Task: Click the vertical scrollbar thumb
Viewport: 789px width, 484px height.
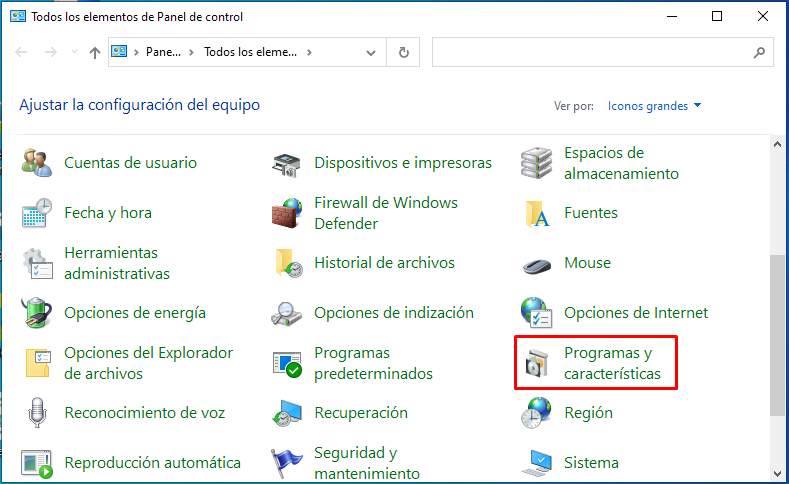Action: click(x=778, y=336)
